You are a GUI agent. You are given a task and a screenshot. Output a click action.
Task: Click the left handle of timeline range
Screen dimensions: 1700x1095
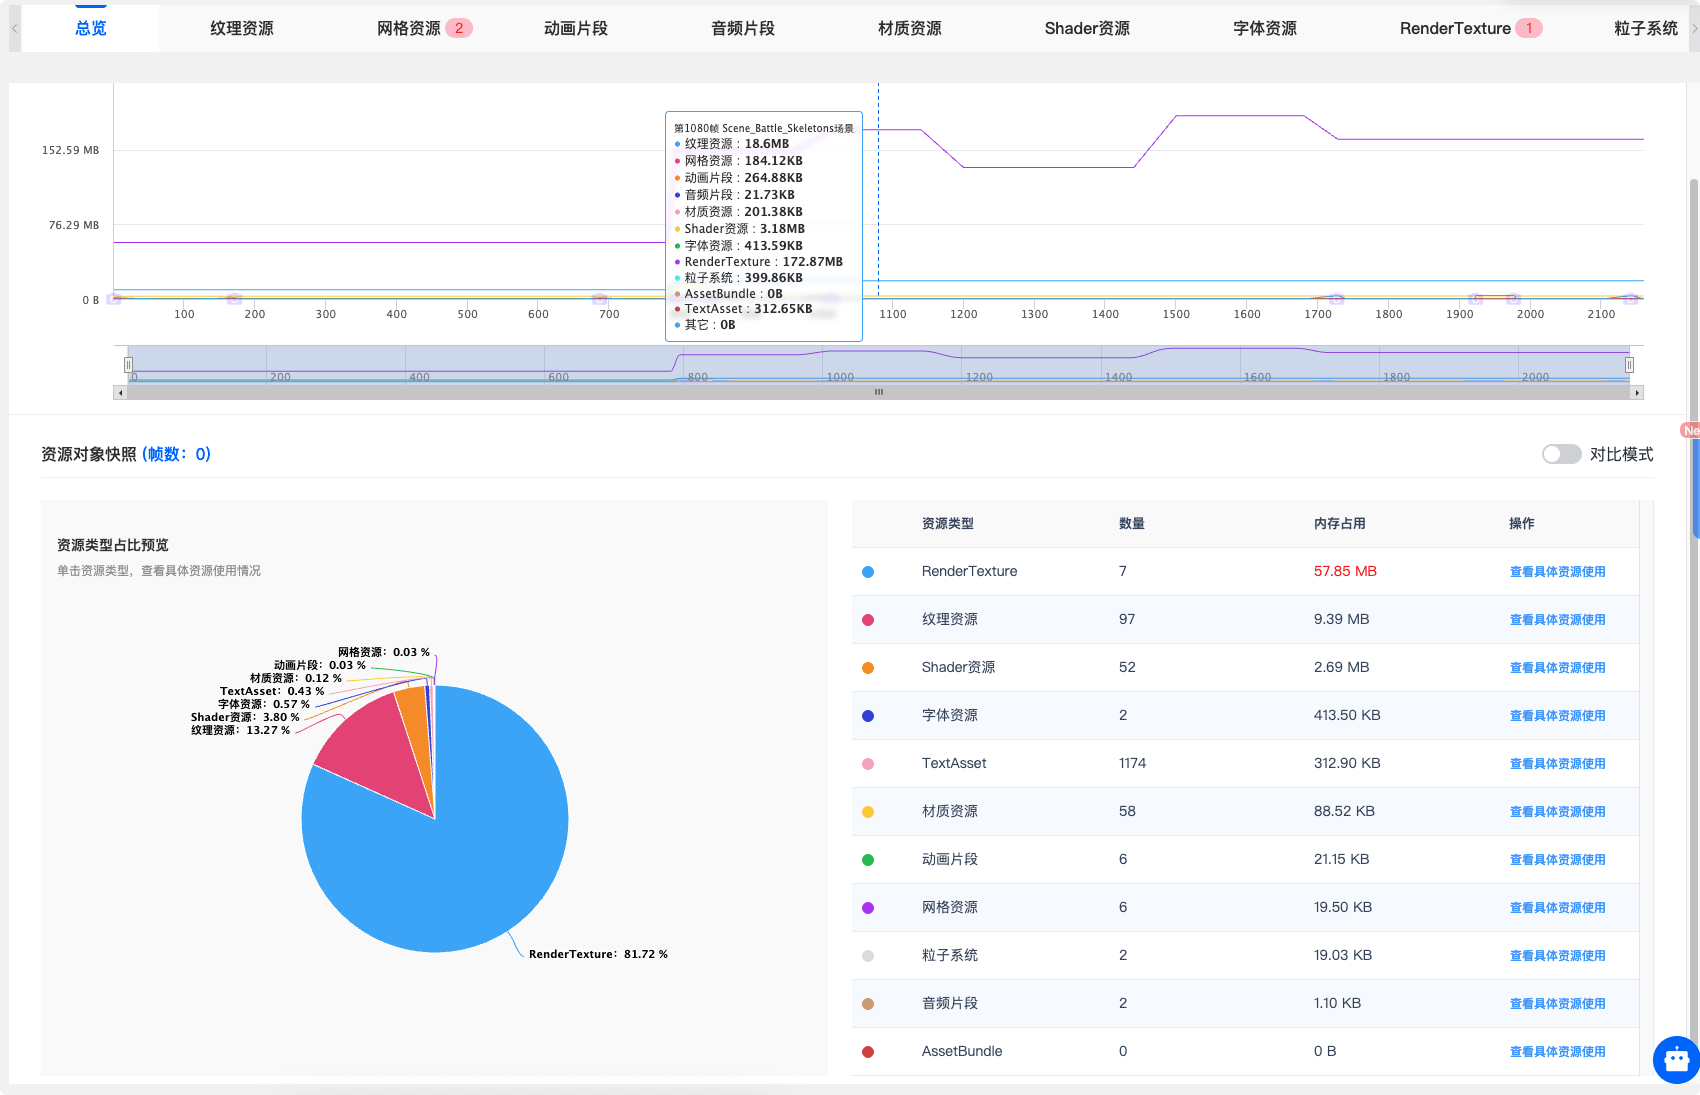128,365
